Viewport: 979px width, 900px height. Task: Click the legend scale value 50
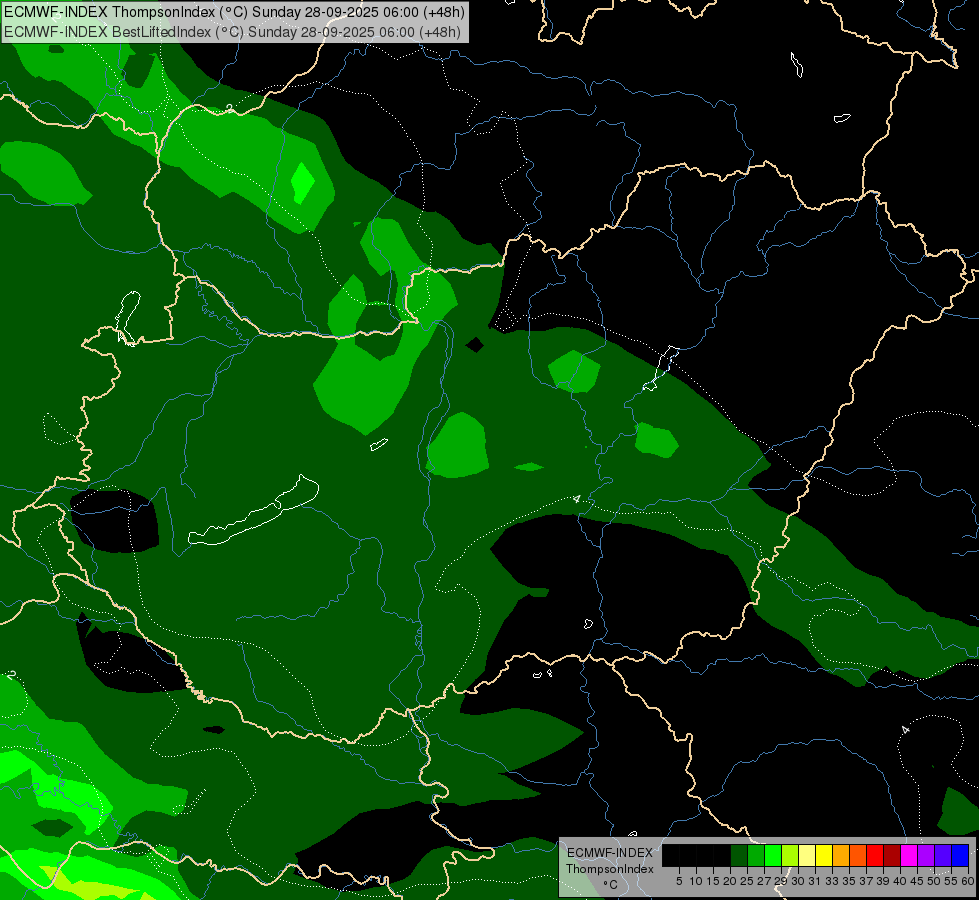(933, 881)
